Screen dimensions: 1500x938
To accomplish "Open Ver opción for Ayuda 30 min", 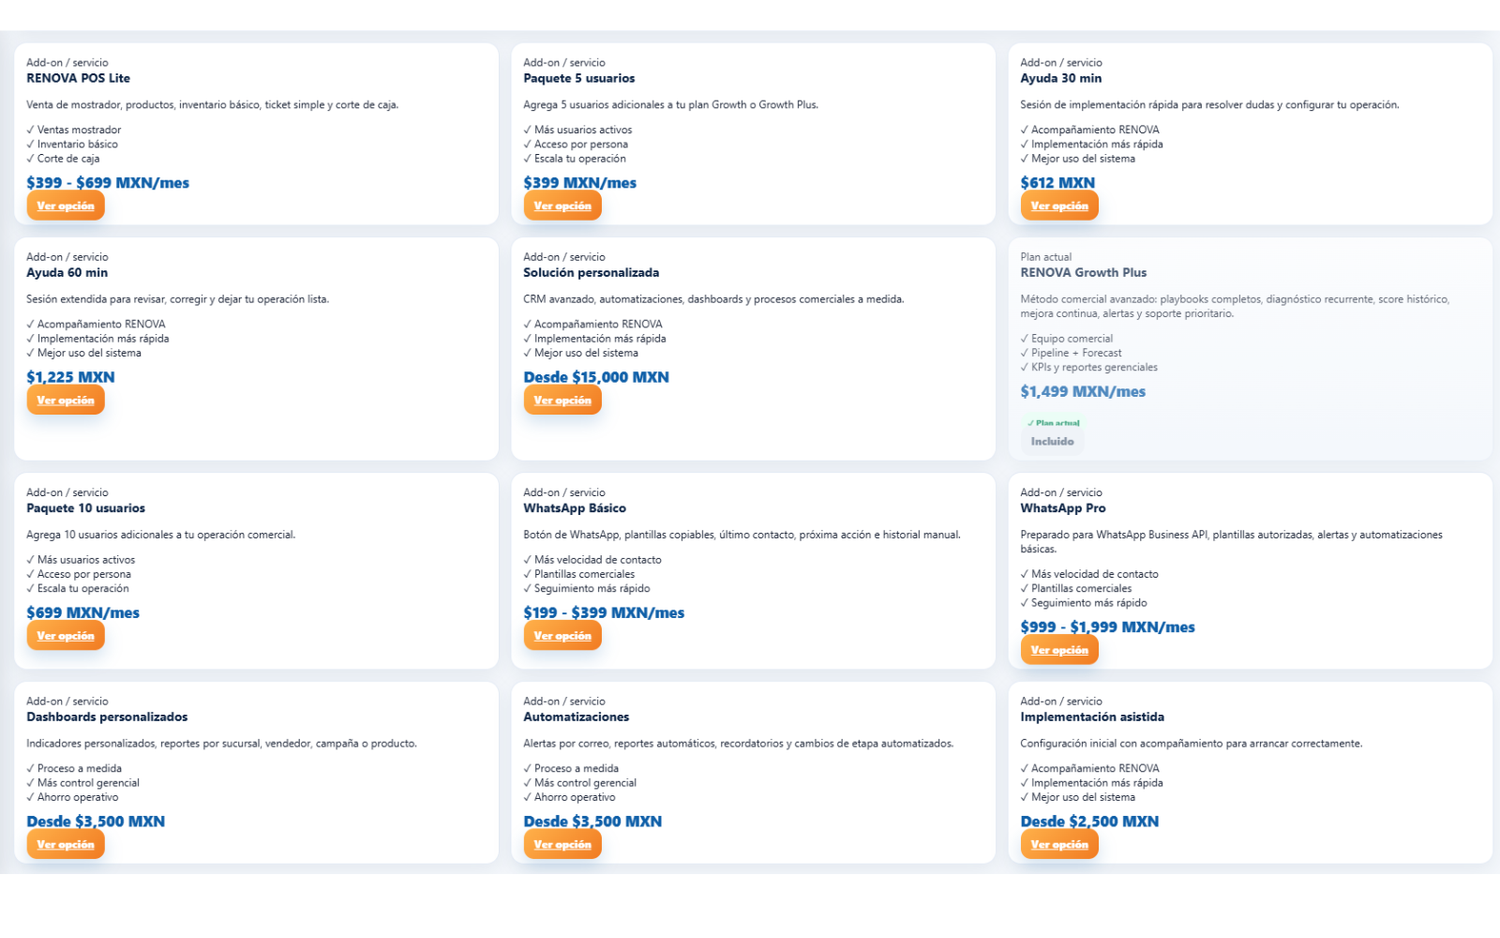I will pos(1059,206).
